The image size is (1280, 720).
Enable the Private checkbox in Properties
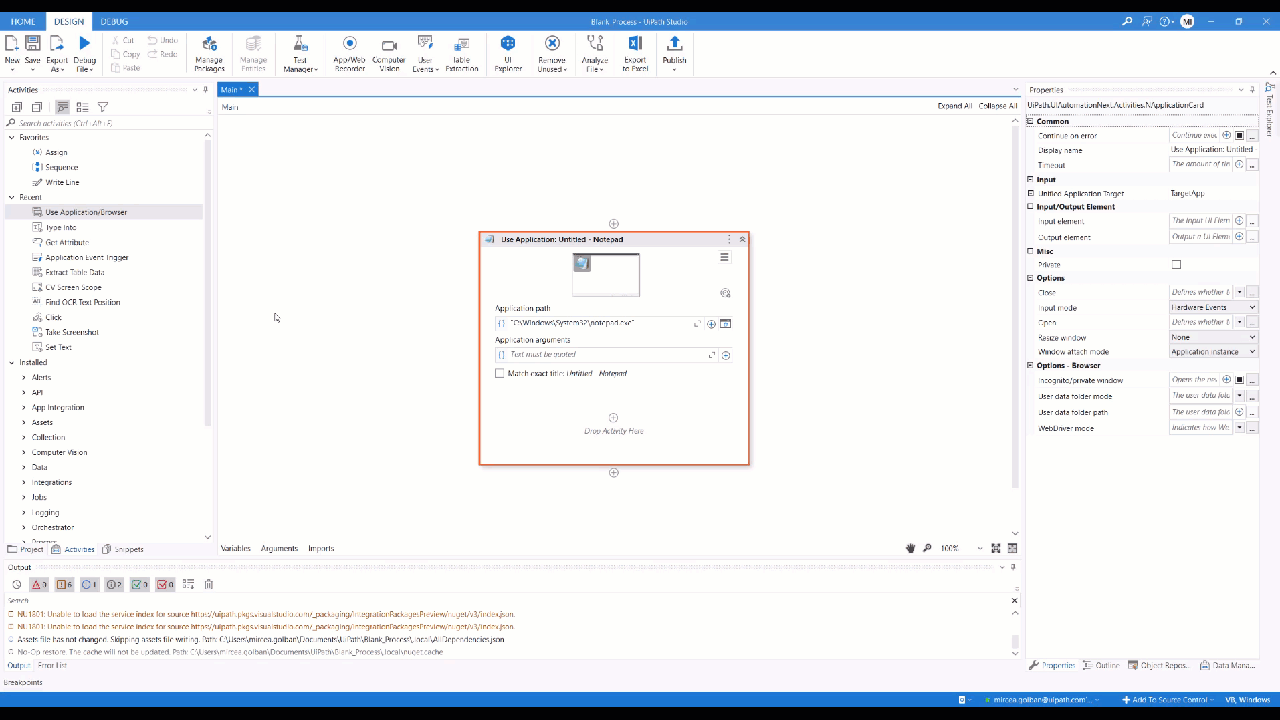point(1176,264)
